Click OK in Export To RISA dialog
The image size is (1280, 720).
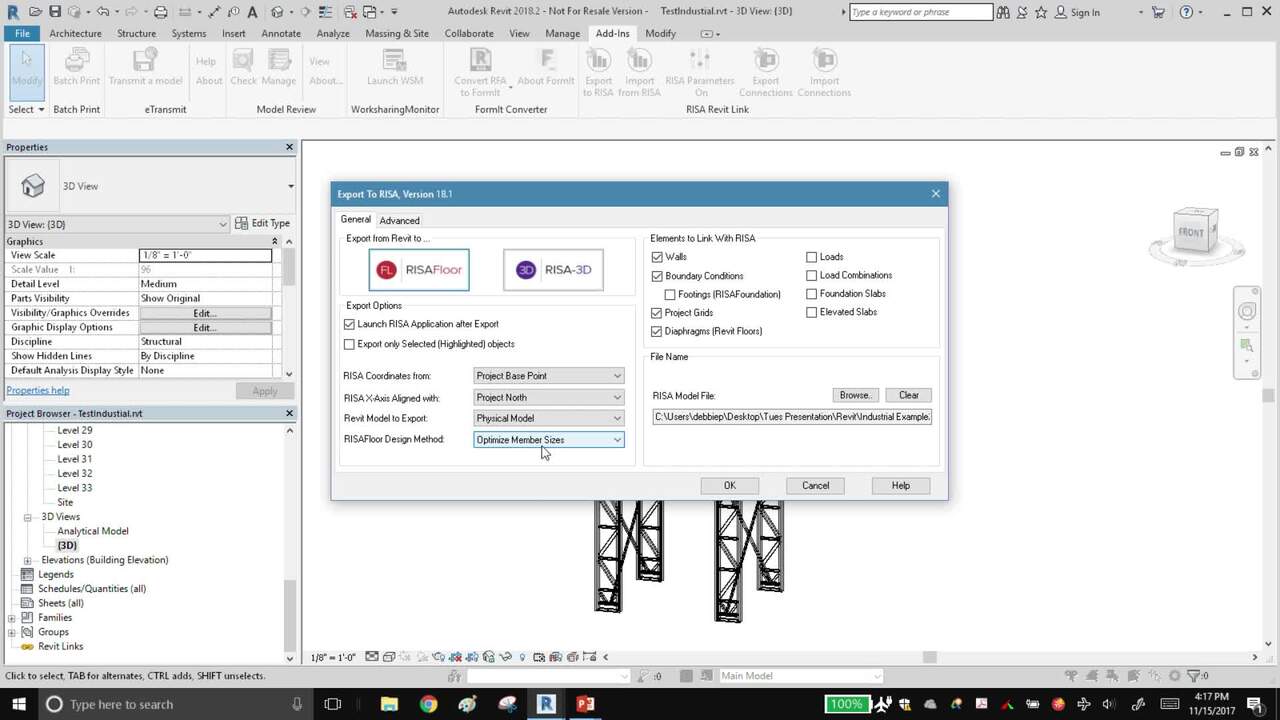pyautogui.click(x=730, y=485)
